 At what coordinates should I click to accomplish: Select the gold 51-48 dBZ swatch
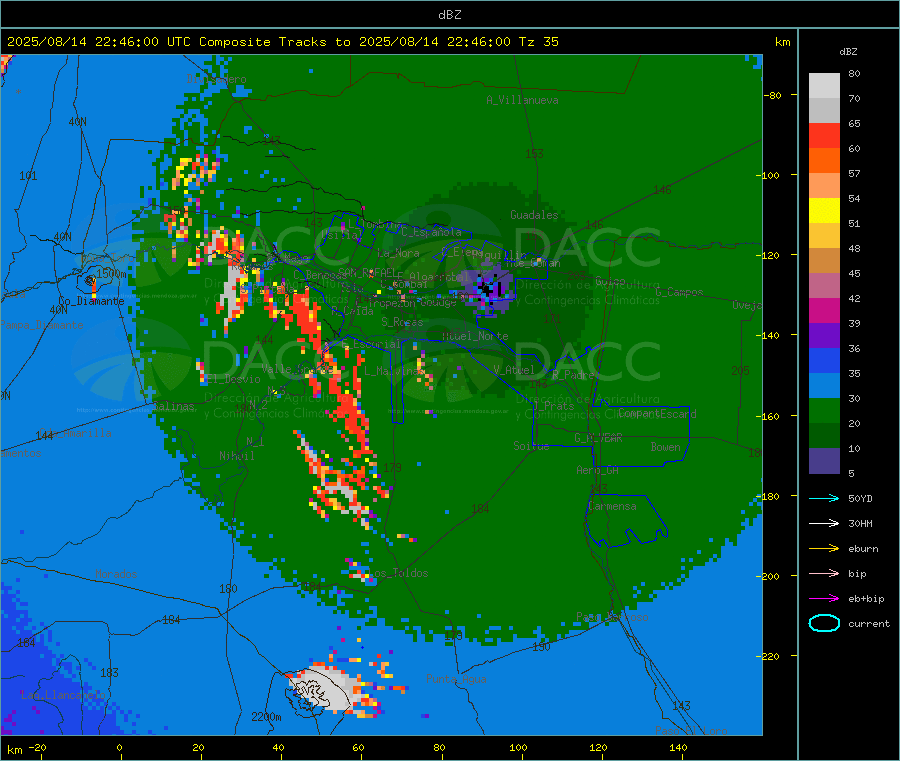824,236
